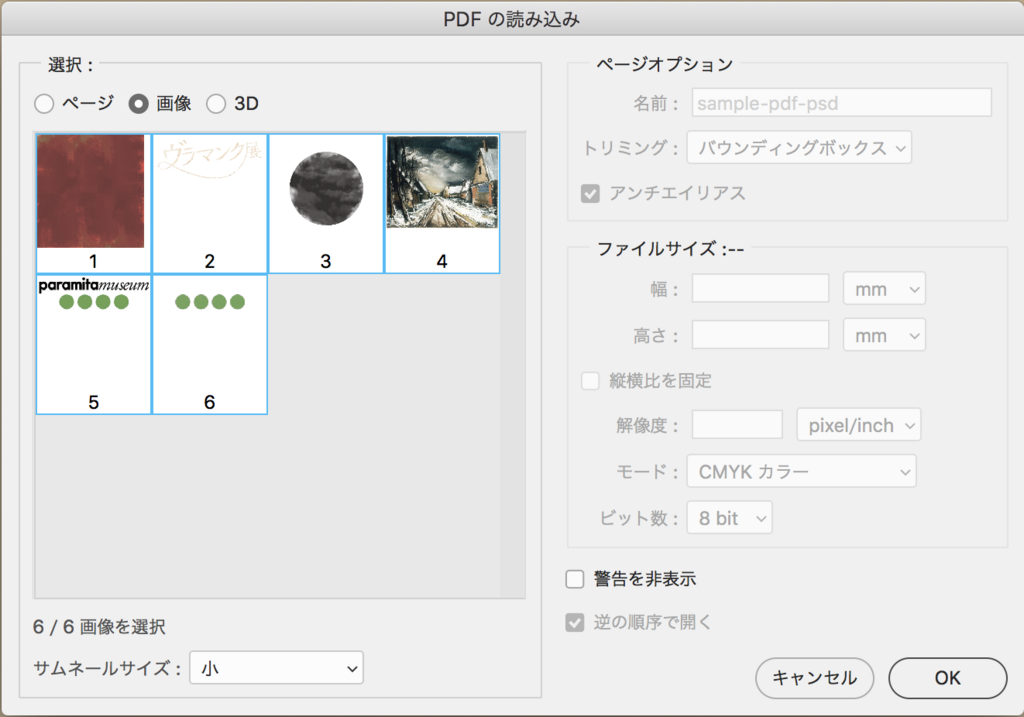Select thumbnail 1 red texture image
This screenshot has height=717, width=1024.
coord(93,204)
